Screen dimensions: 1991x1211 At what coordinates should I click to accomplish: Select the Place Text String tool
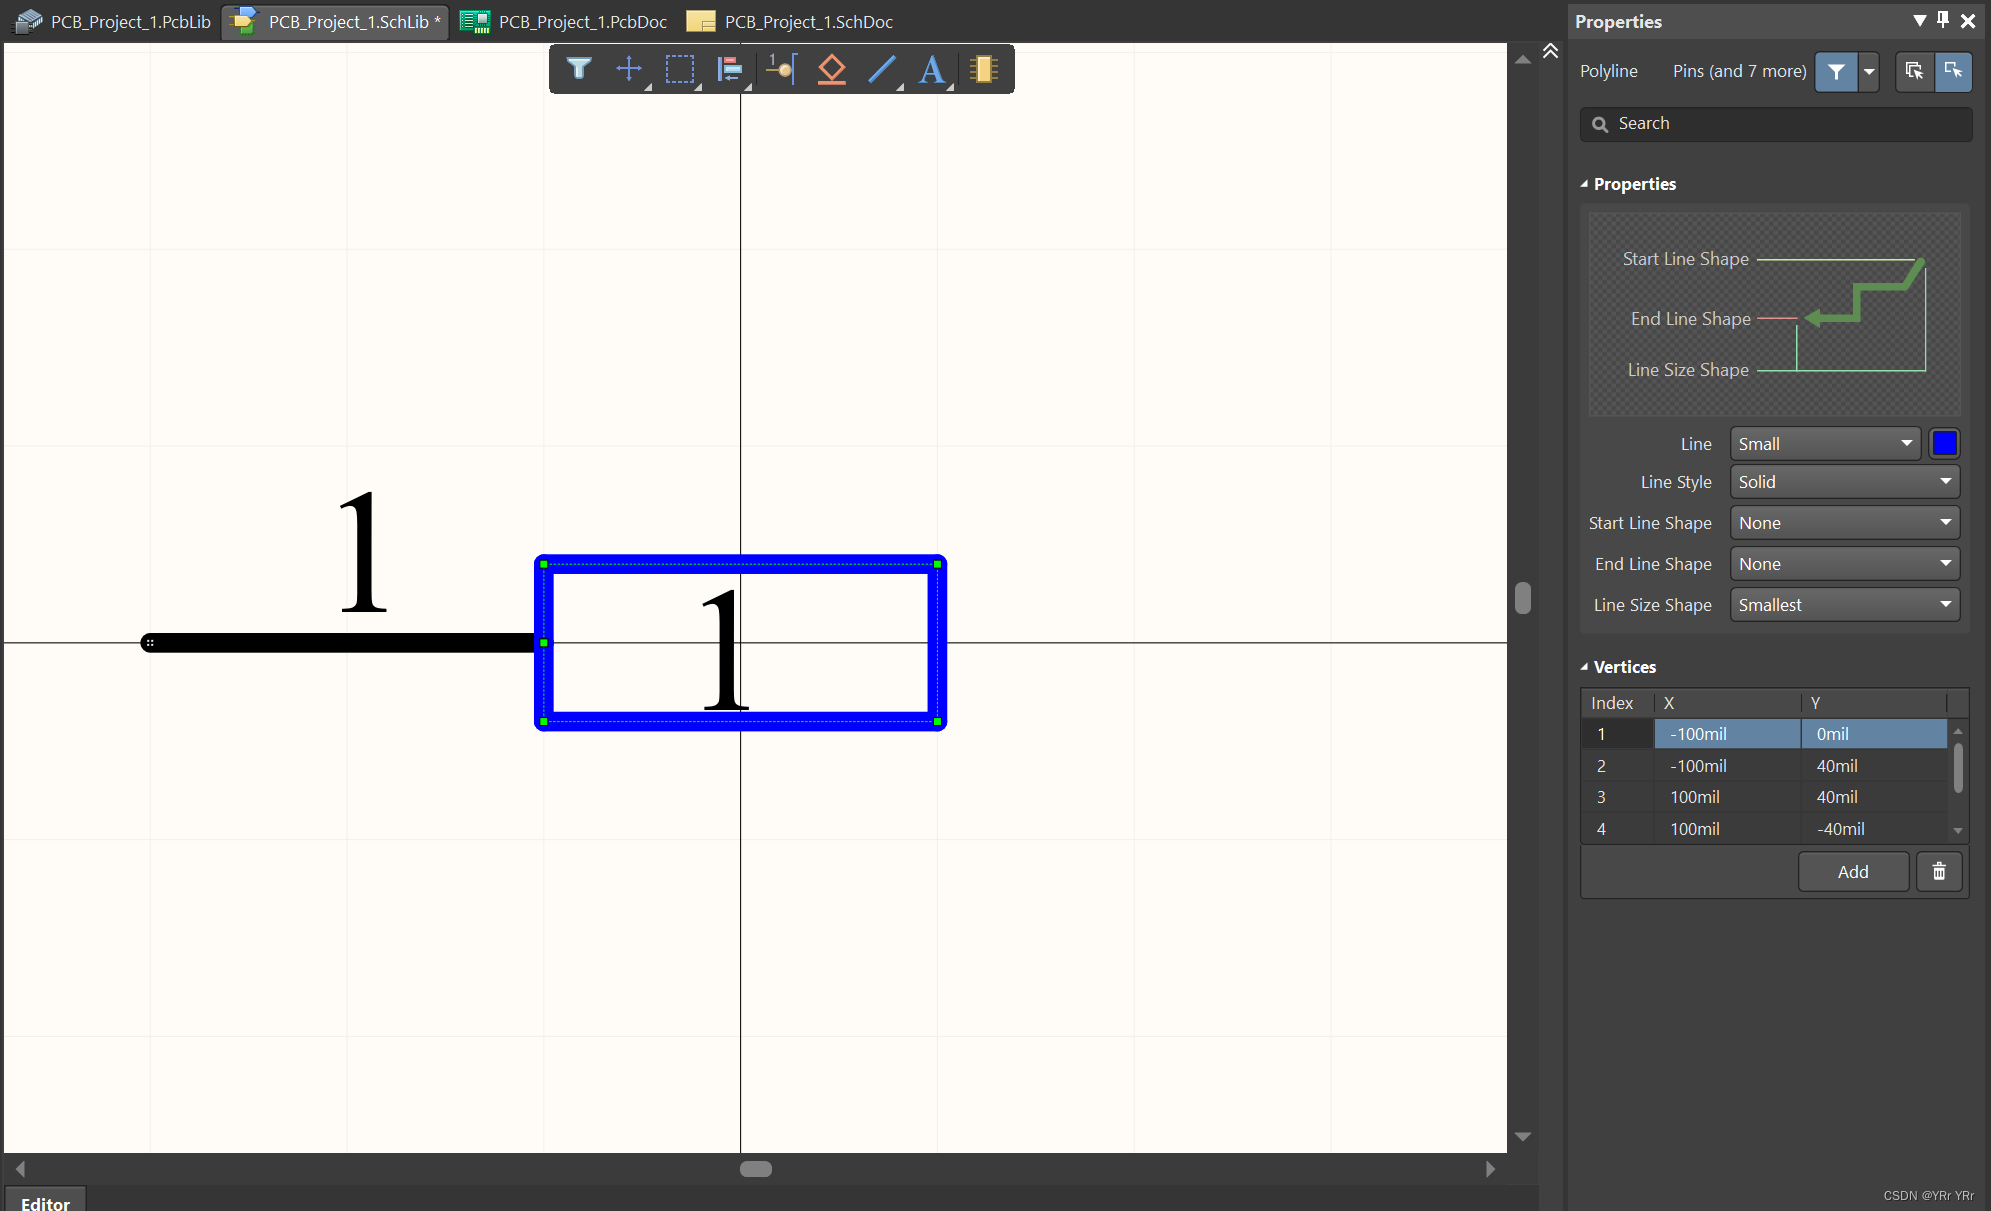tap(932, 69)
